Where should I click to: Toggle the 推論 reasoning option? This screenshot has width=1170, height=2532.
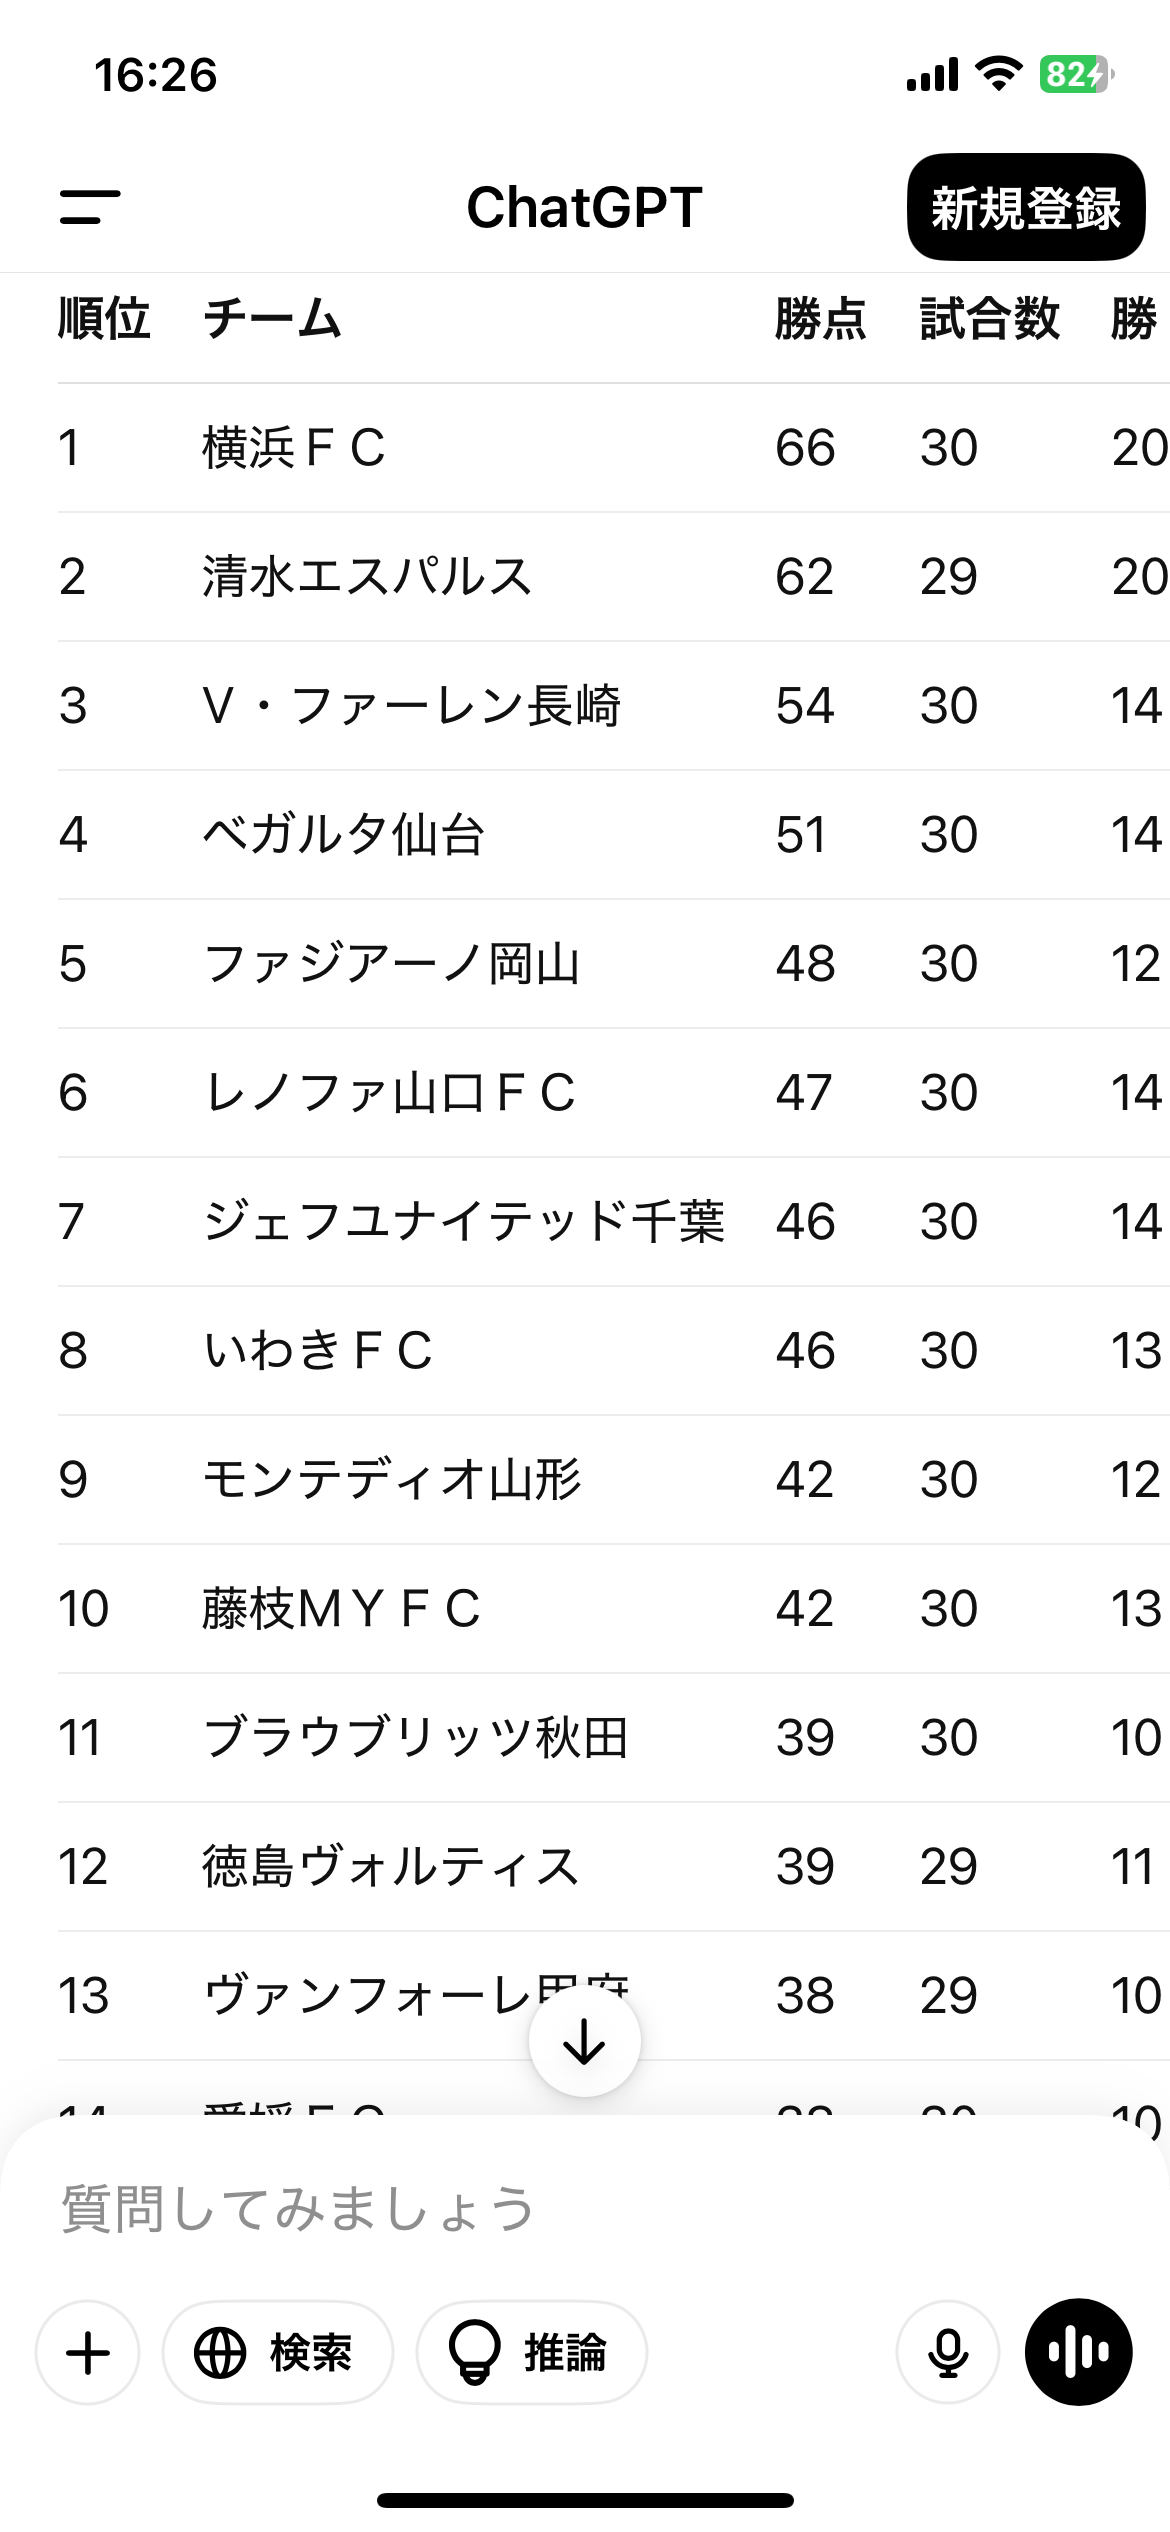point(531,2352)
